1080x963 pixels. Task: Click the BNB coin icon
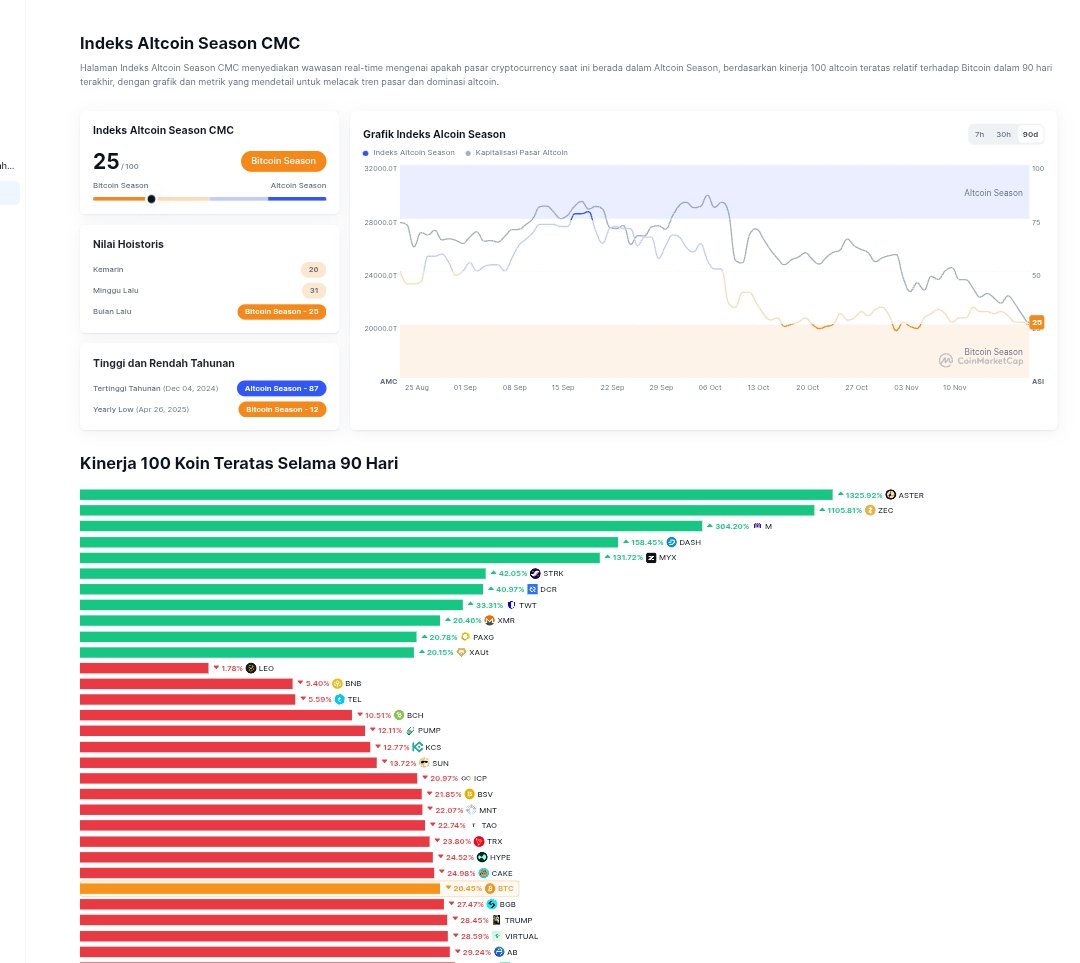338,684
